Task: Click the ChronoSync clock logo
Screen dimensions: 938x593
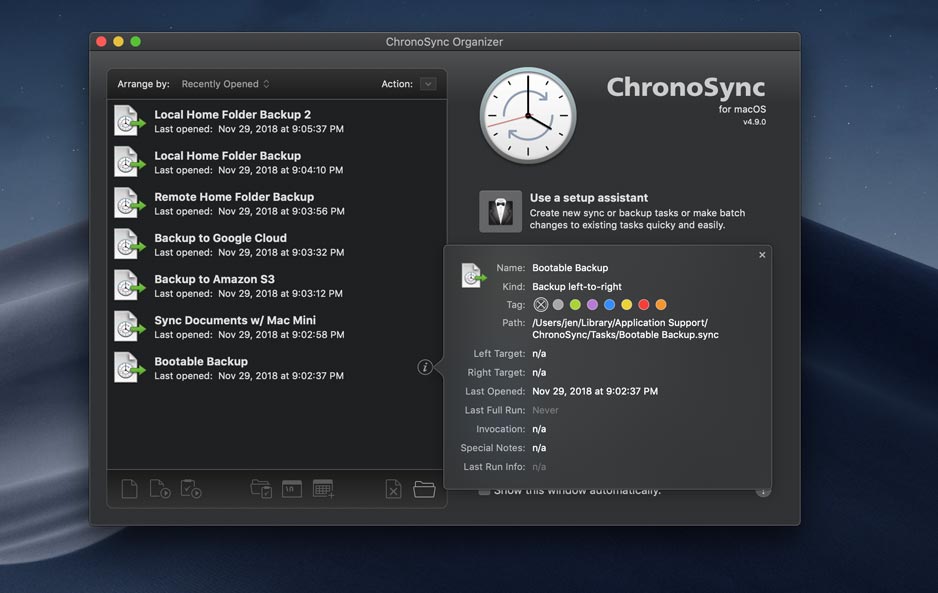Action: [x=528, y=115]
